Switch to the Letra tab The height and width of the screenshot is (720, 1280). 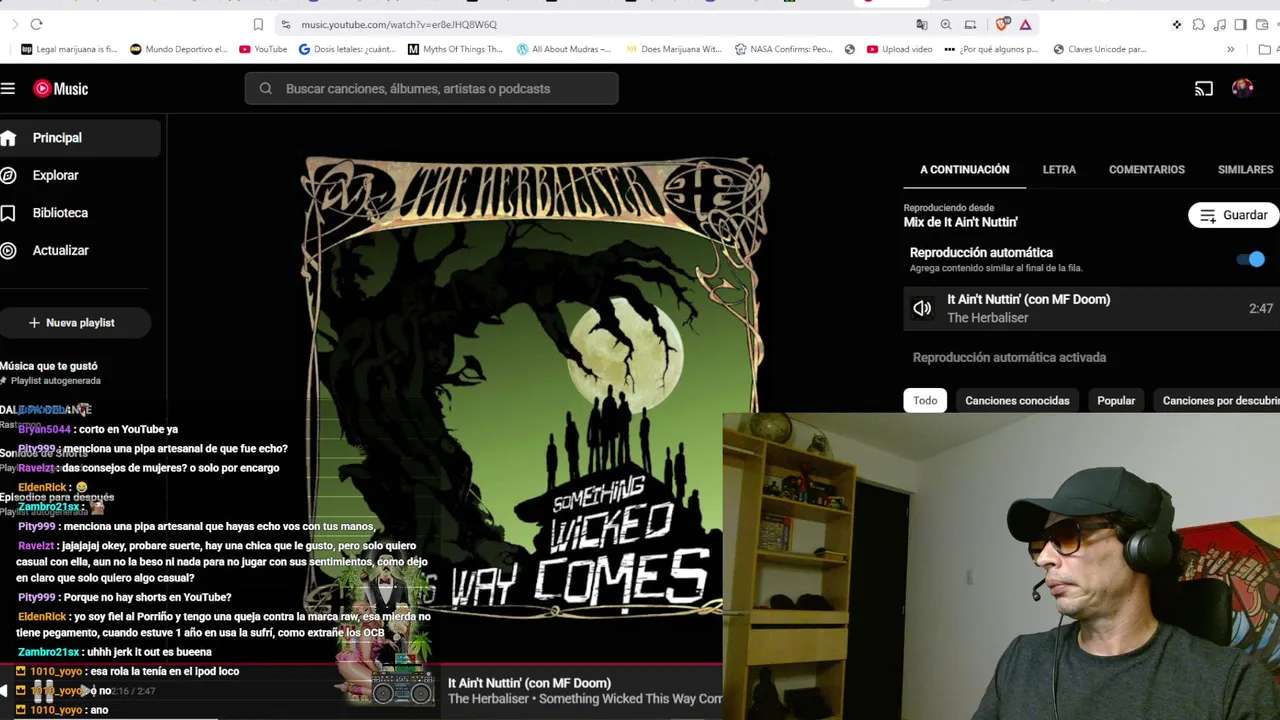coord(1059,170)
